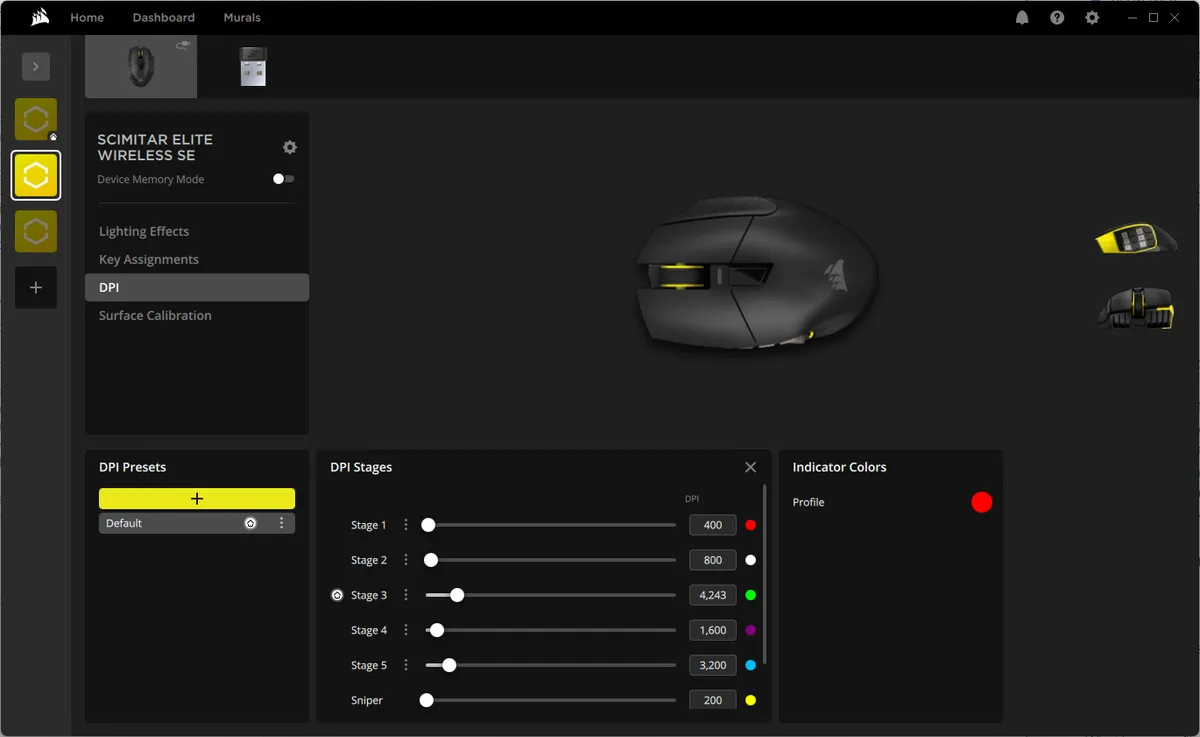Select the yellow highlighted profile hexagon

pos(35,175)
